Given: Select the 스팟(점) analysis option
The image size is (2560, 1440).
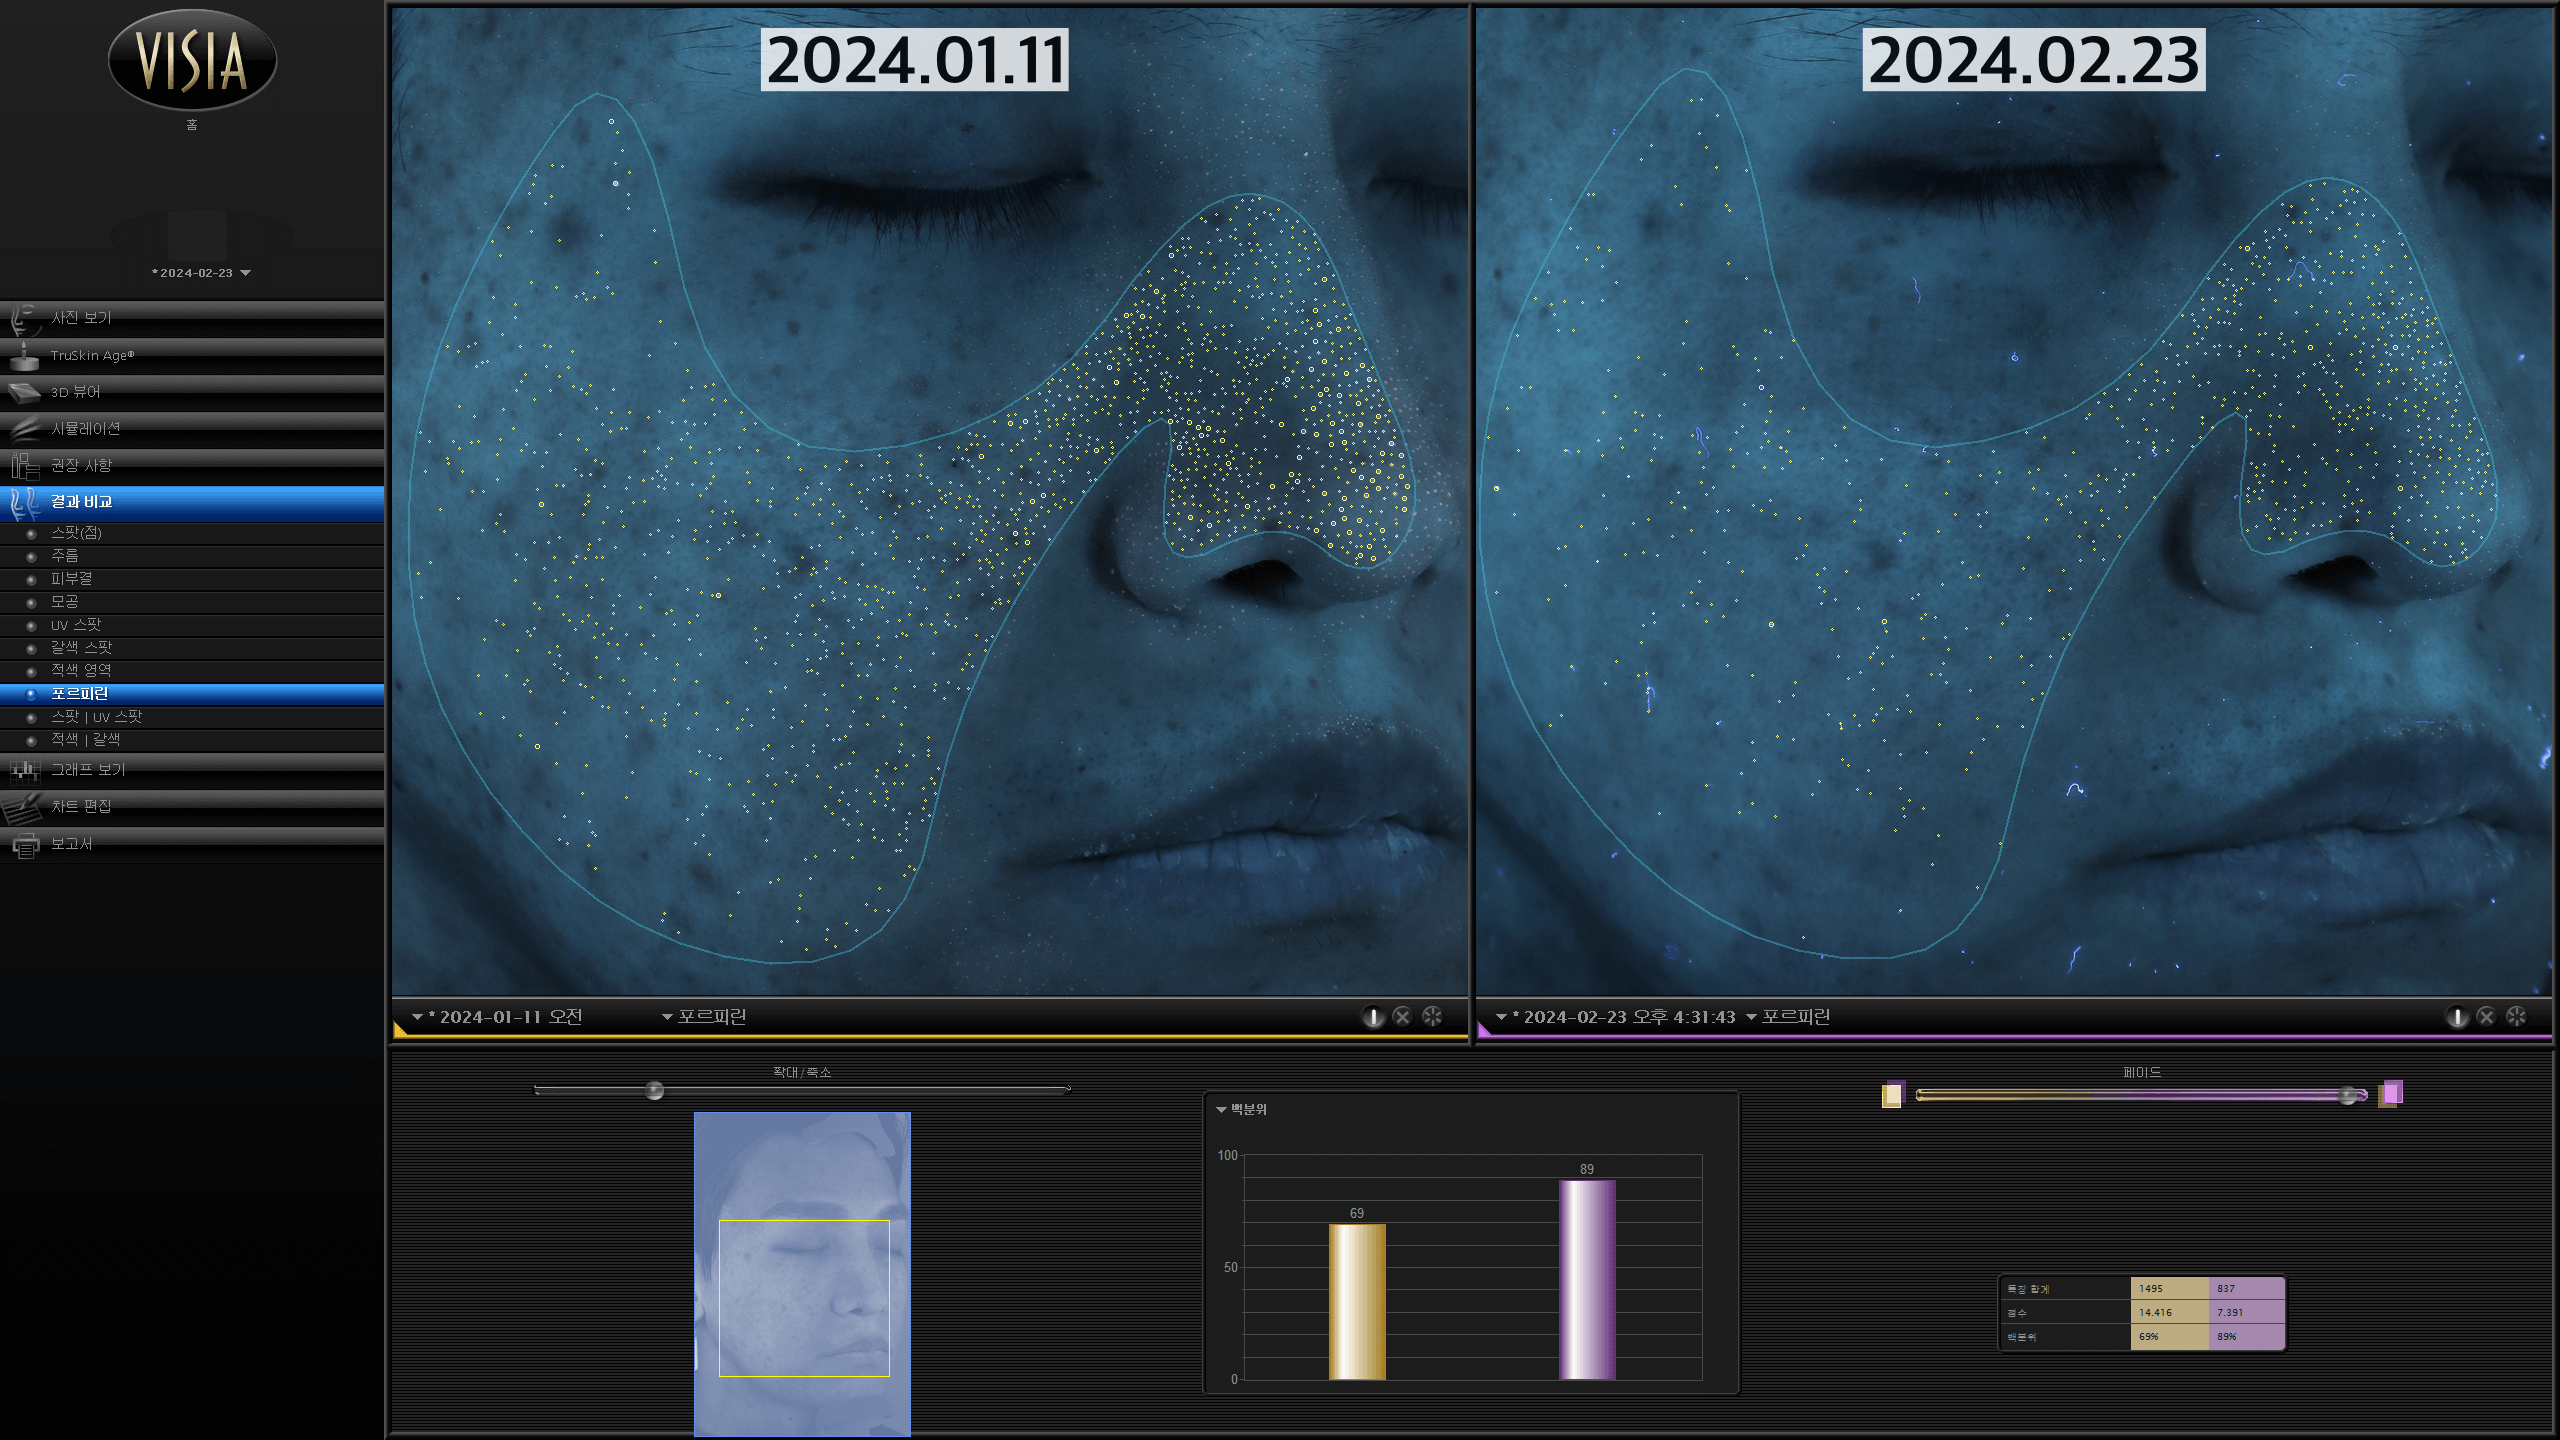Looking at the screenshot, I should 192,533.
